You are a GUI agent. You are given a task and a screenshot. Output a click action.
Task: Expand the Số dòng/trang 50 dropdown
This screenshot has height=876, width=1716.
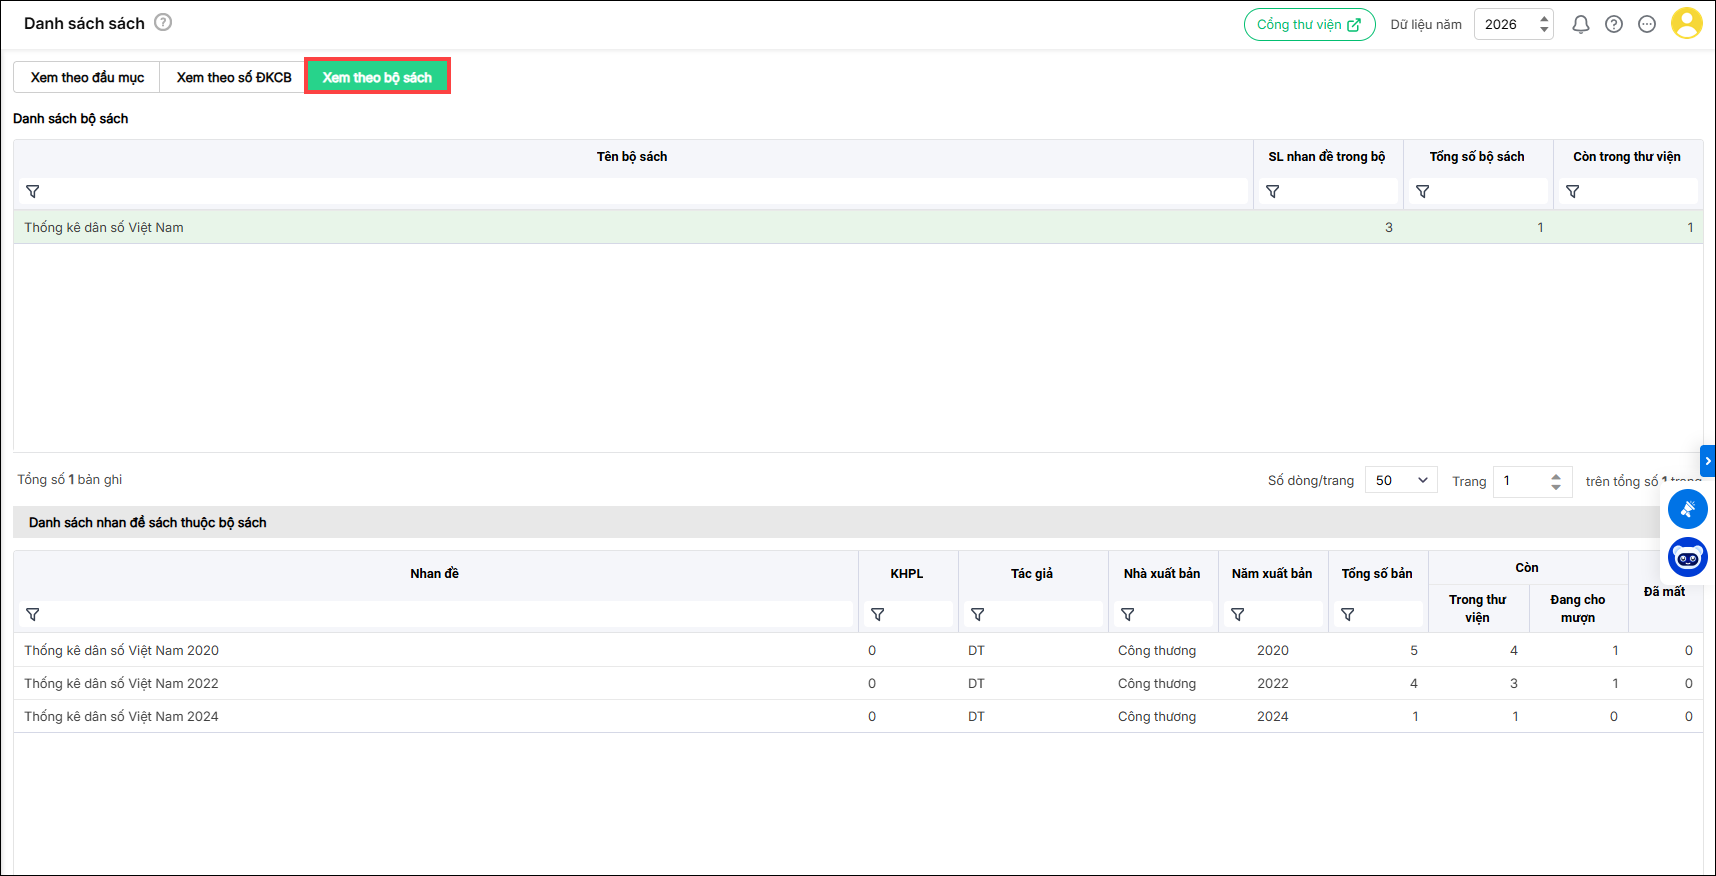pos(1401,480)
